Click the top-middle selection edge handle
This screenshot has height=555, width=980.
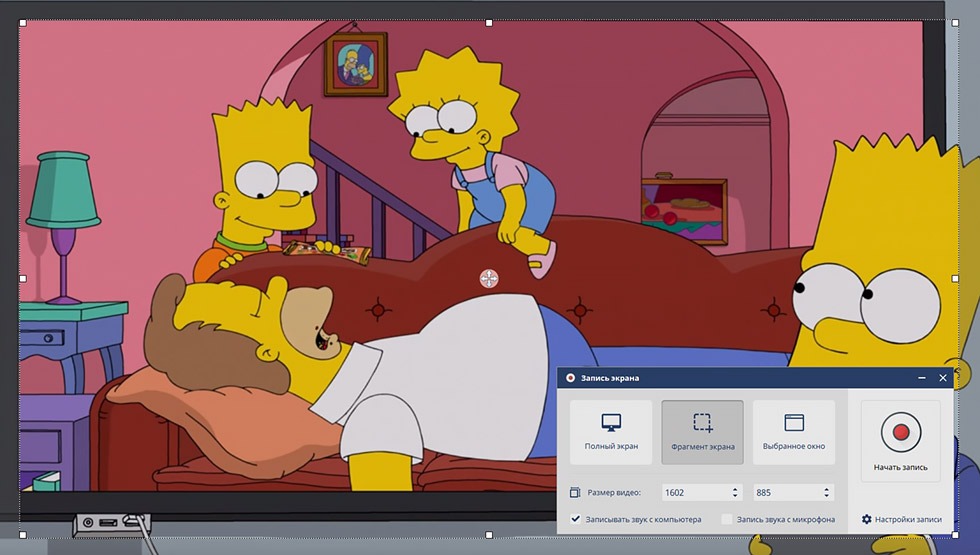click(x=489, y=23)
